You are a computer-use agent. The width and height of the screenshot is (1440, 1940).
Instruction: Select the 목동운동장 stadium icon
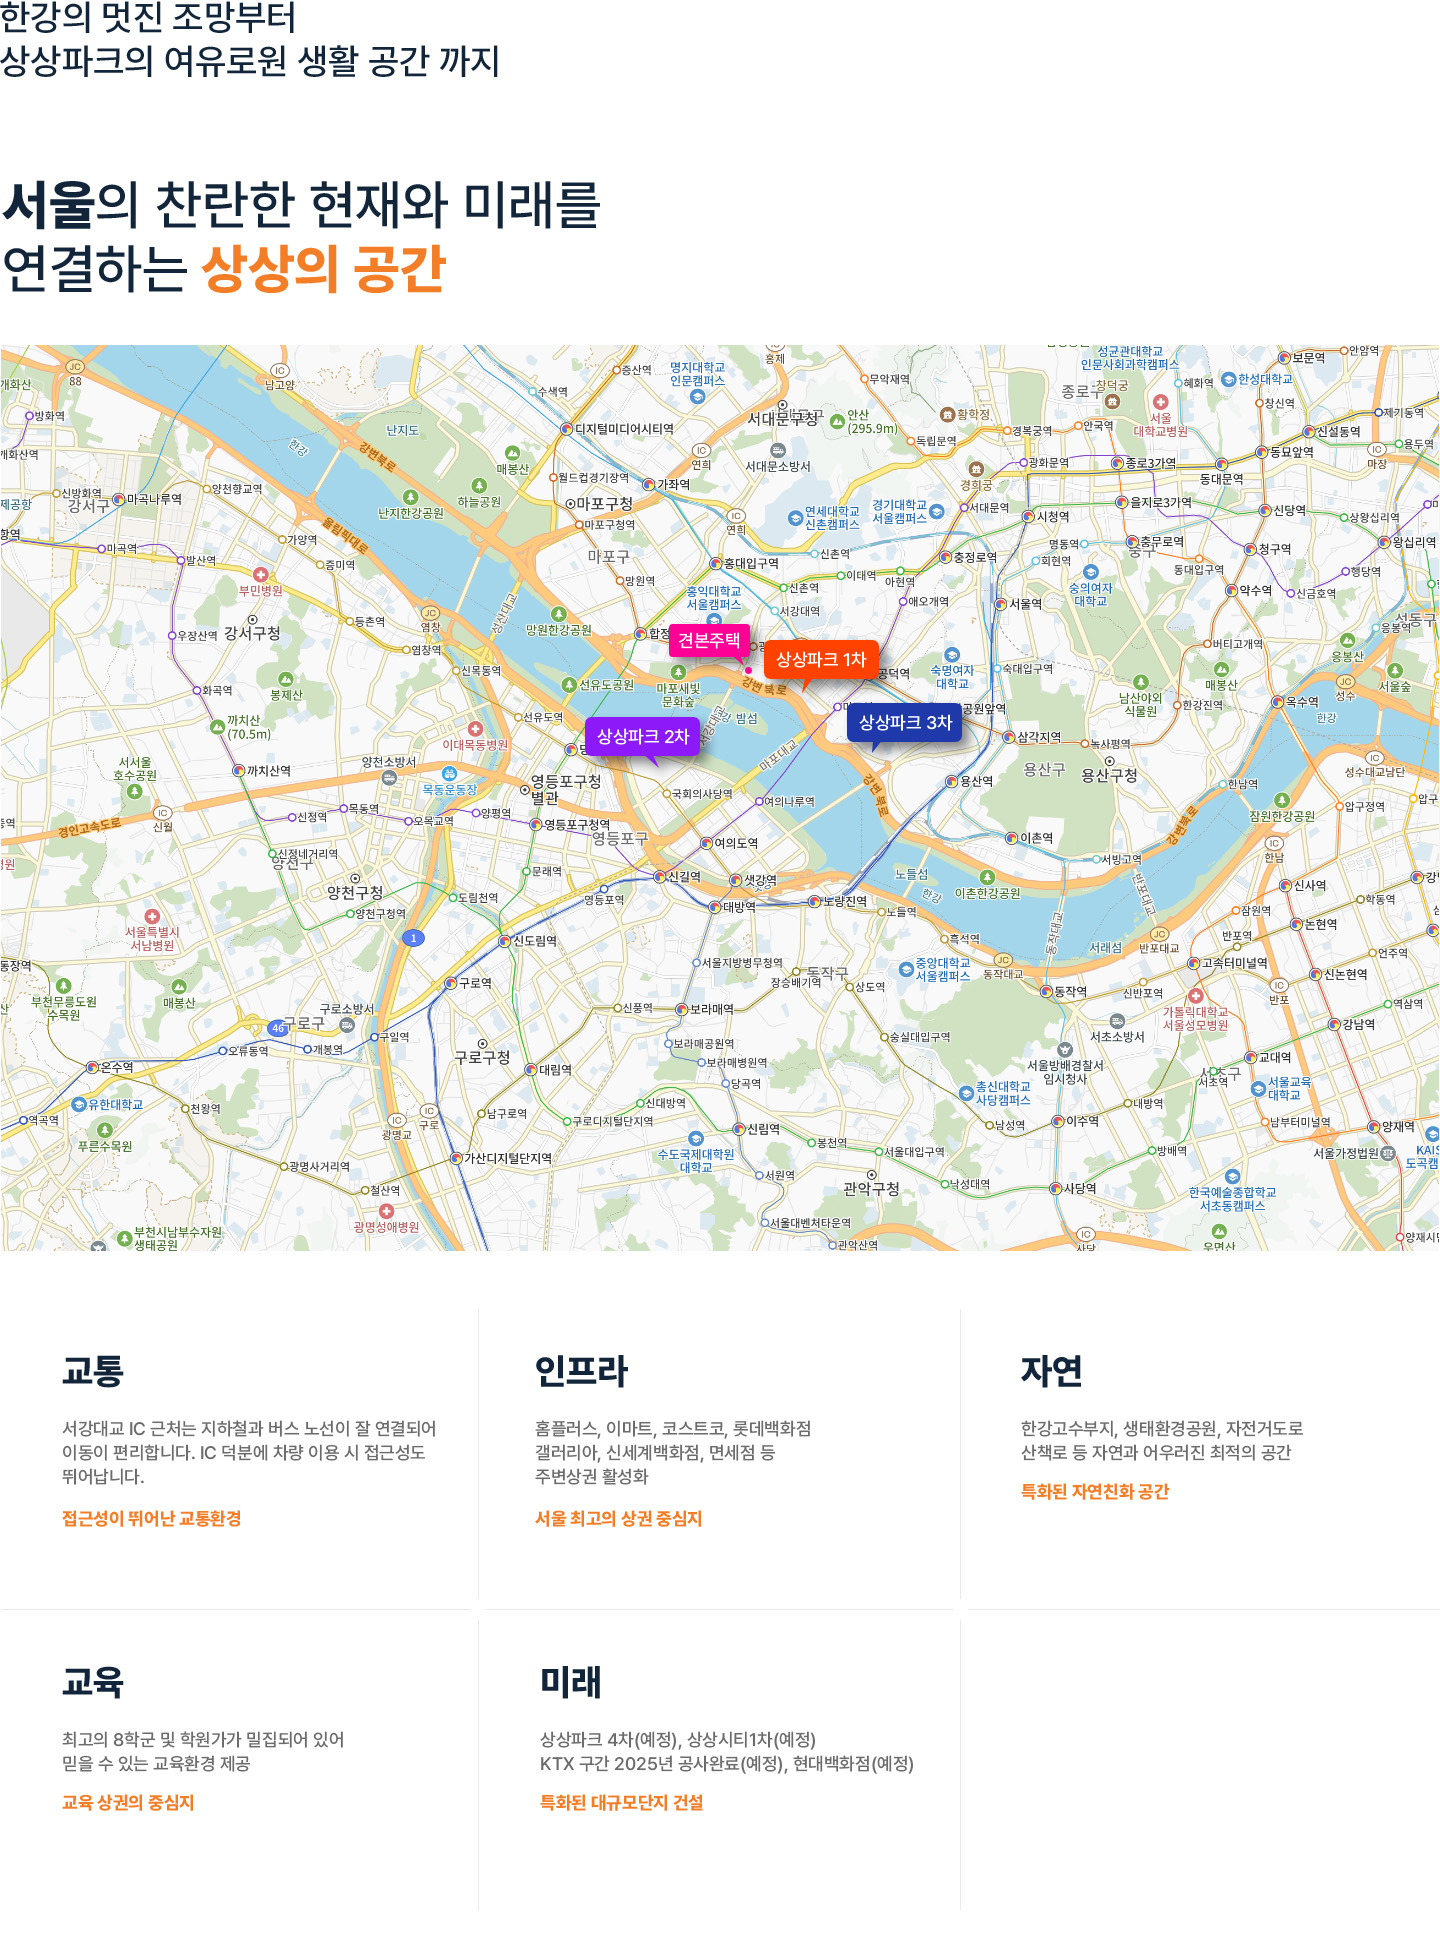click(x=450, y=774)
